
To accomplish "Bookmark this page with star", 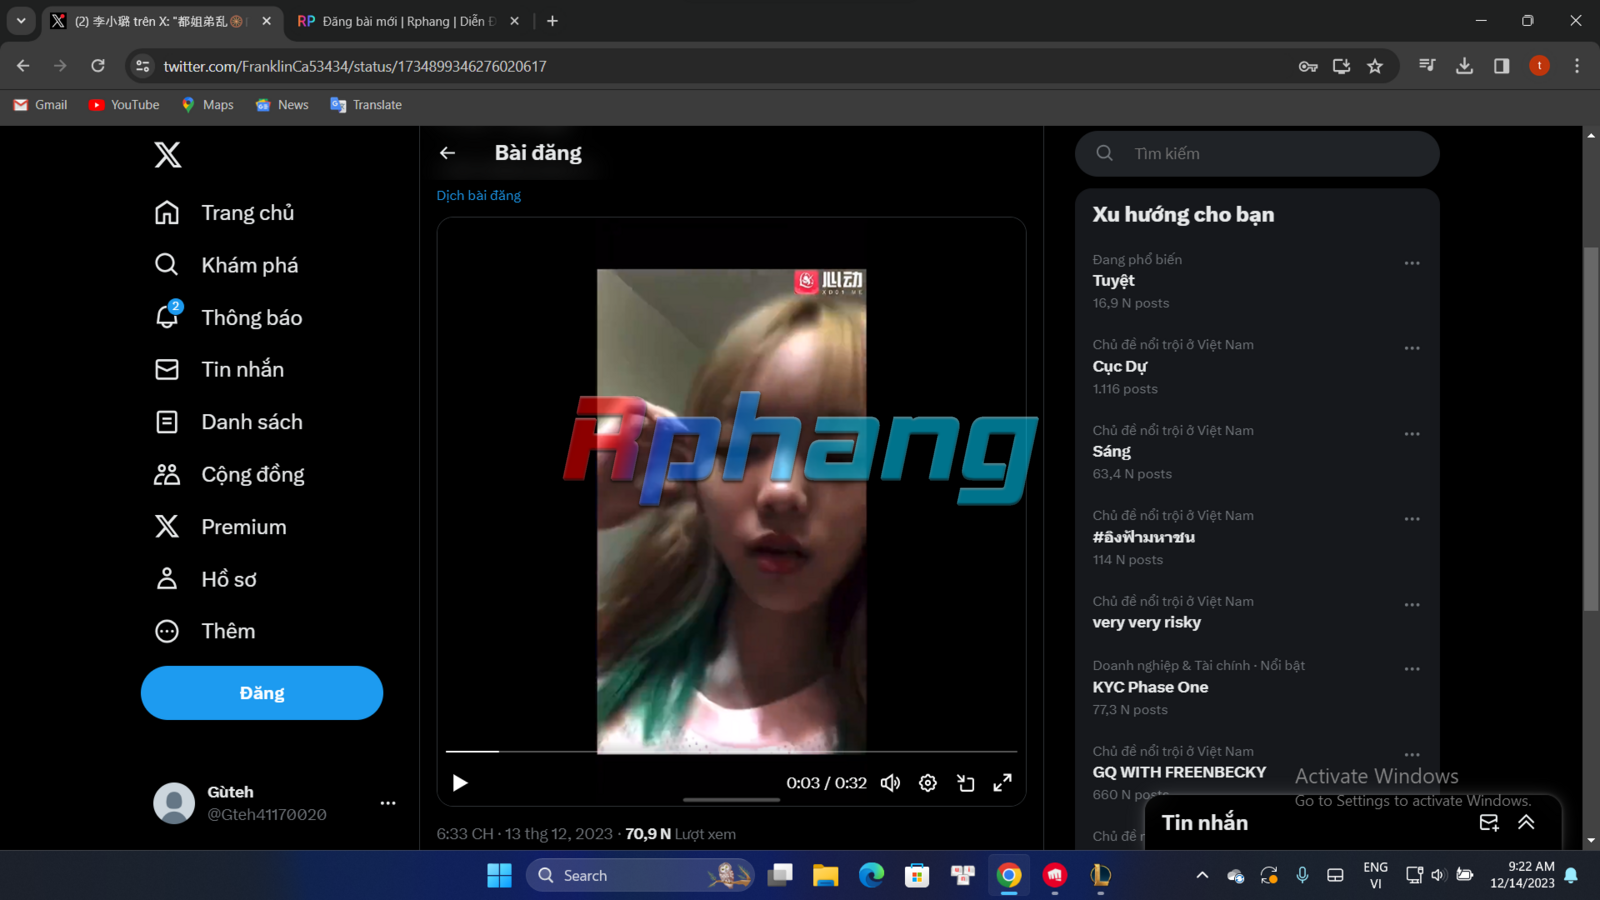I will 1375,66.
